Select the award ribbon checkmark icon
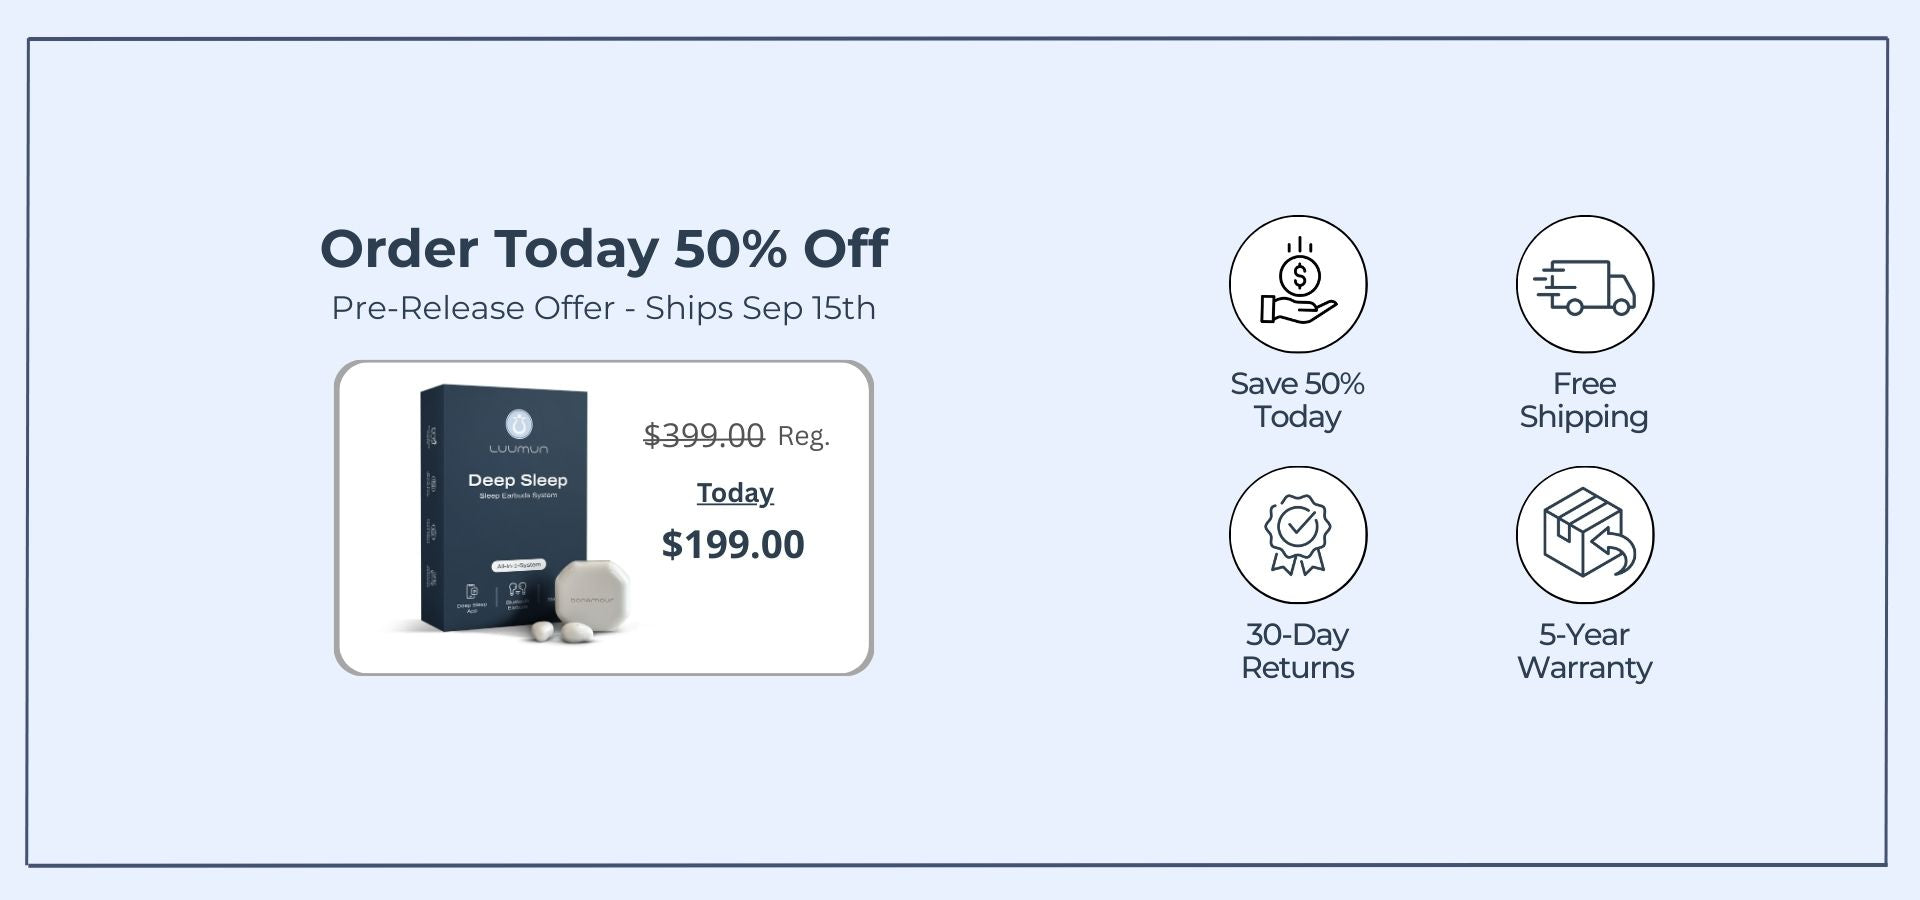Image resolution: width=1920 pixels, height=900 pixels. 1298,535
